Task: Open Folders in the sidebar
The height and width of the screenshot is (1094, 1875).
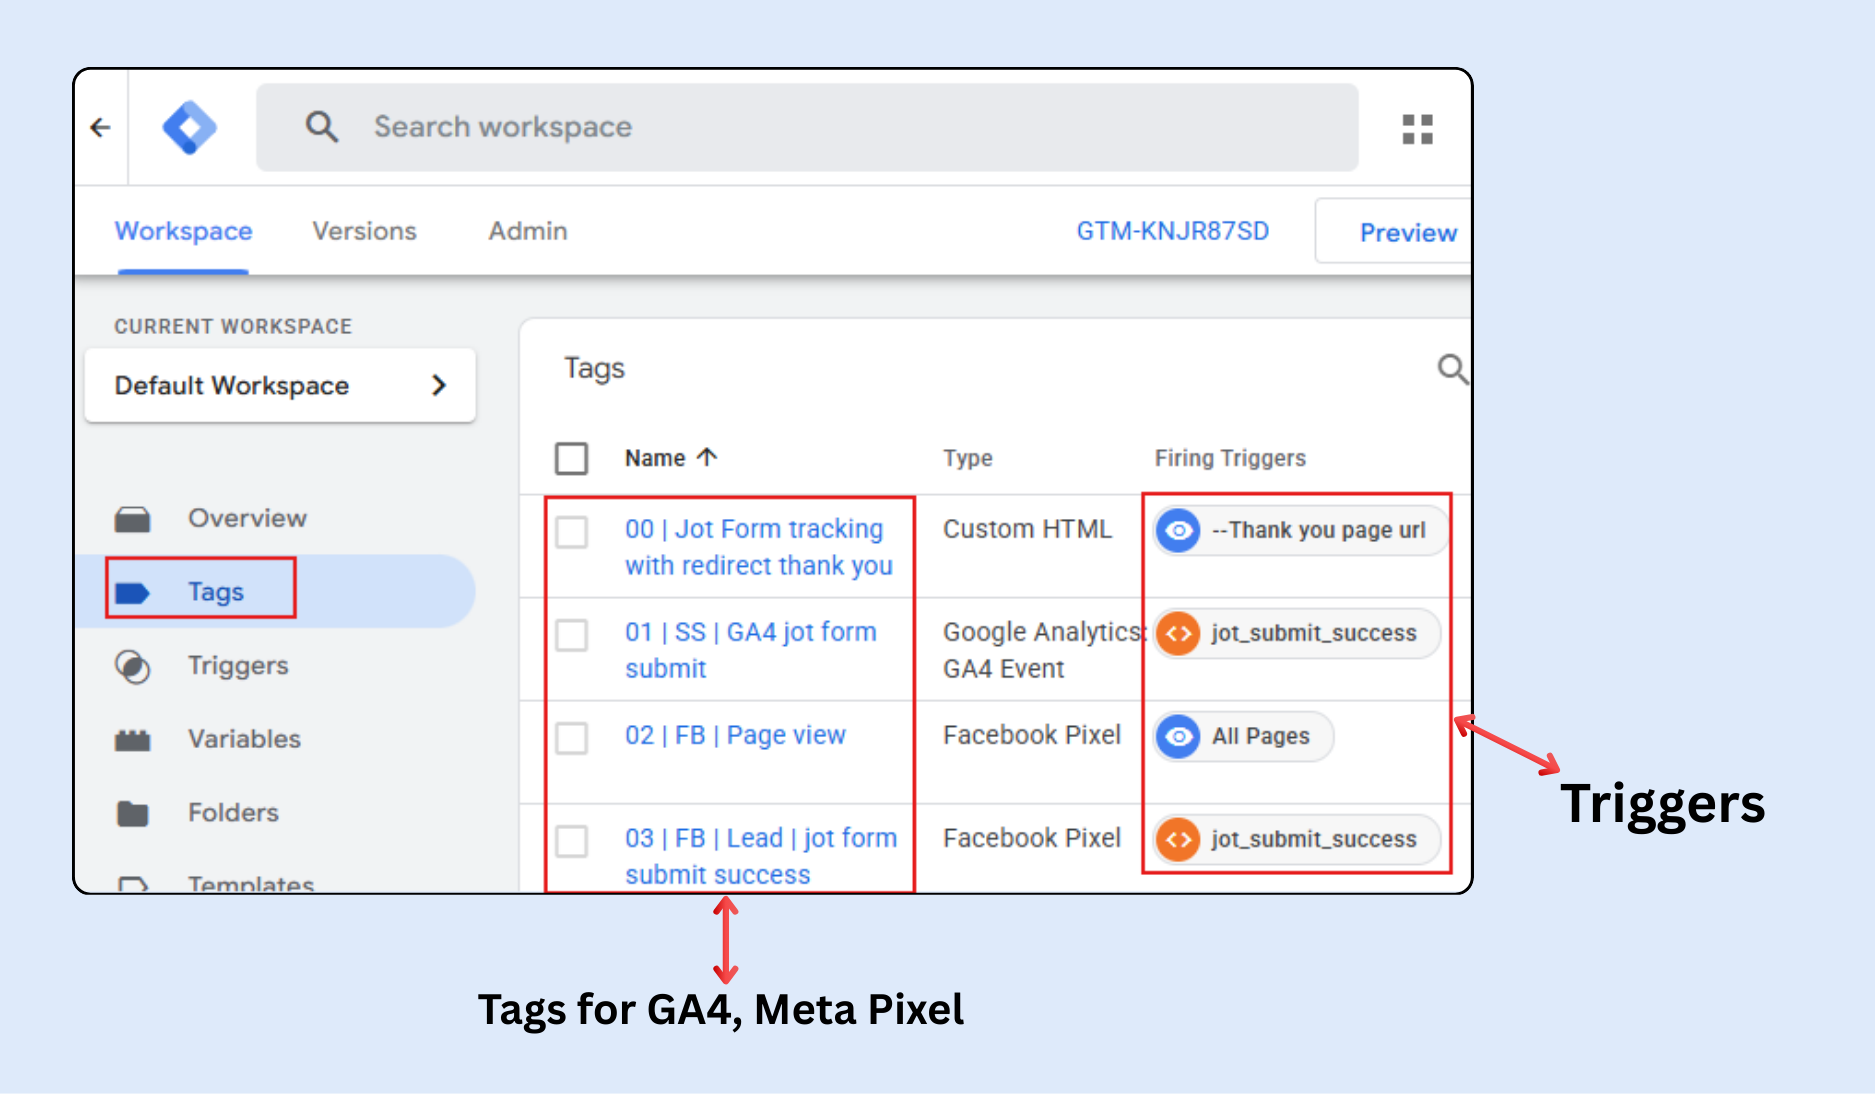Action: 232,812
